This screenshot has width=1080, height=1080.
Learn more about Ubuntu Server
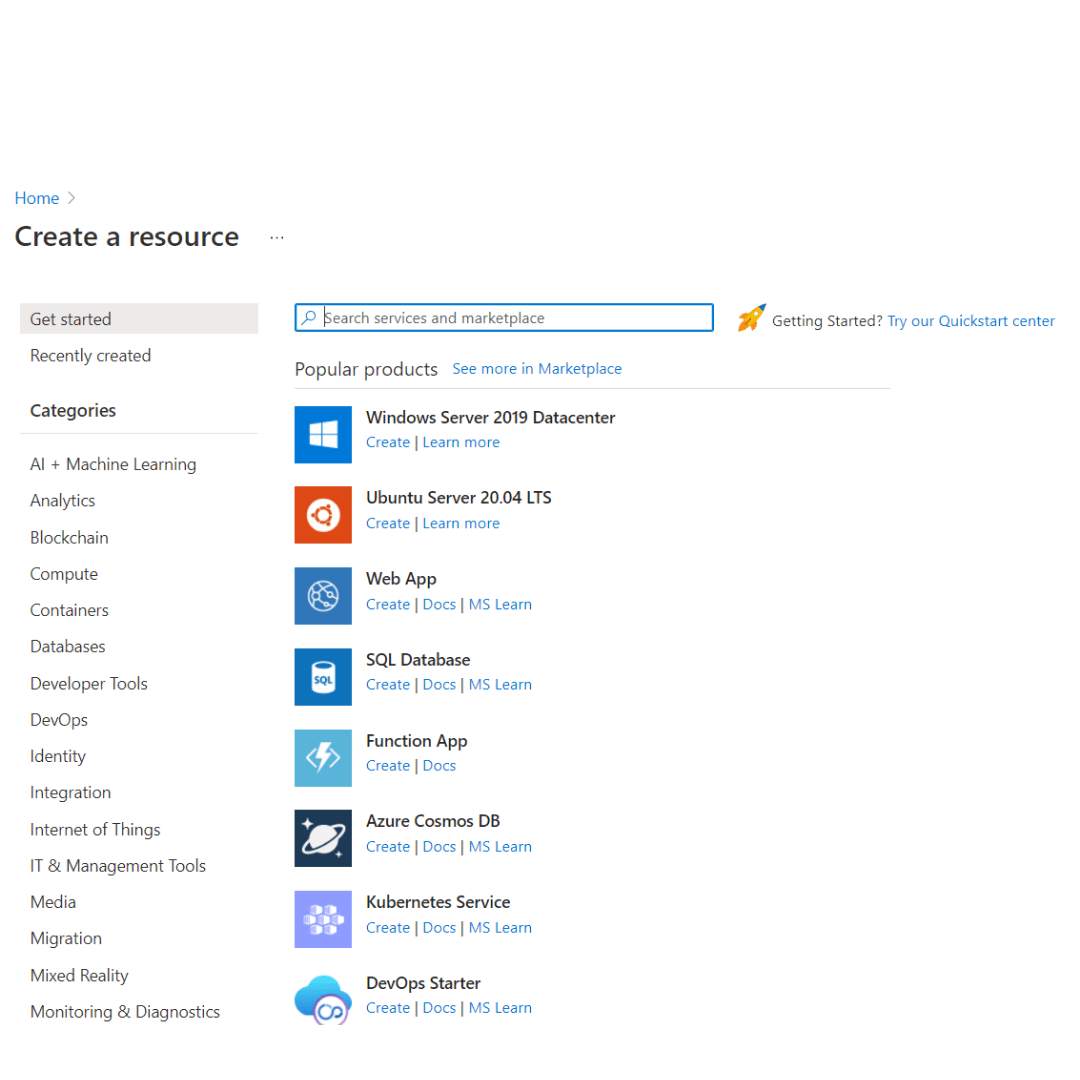[x=461, y=523]
